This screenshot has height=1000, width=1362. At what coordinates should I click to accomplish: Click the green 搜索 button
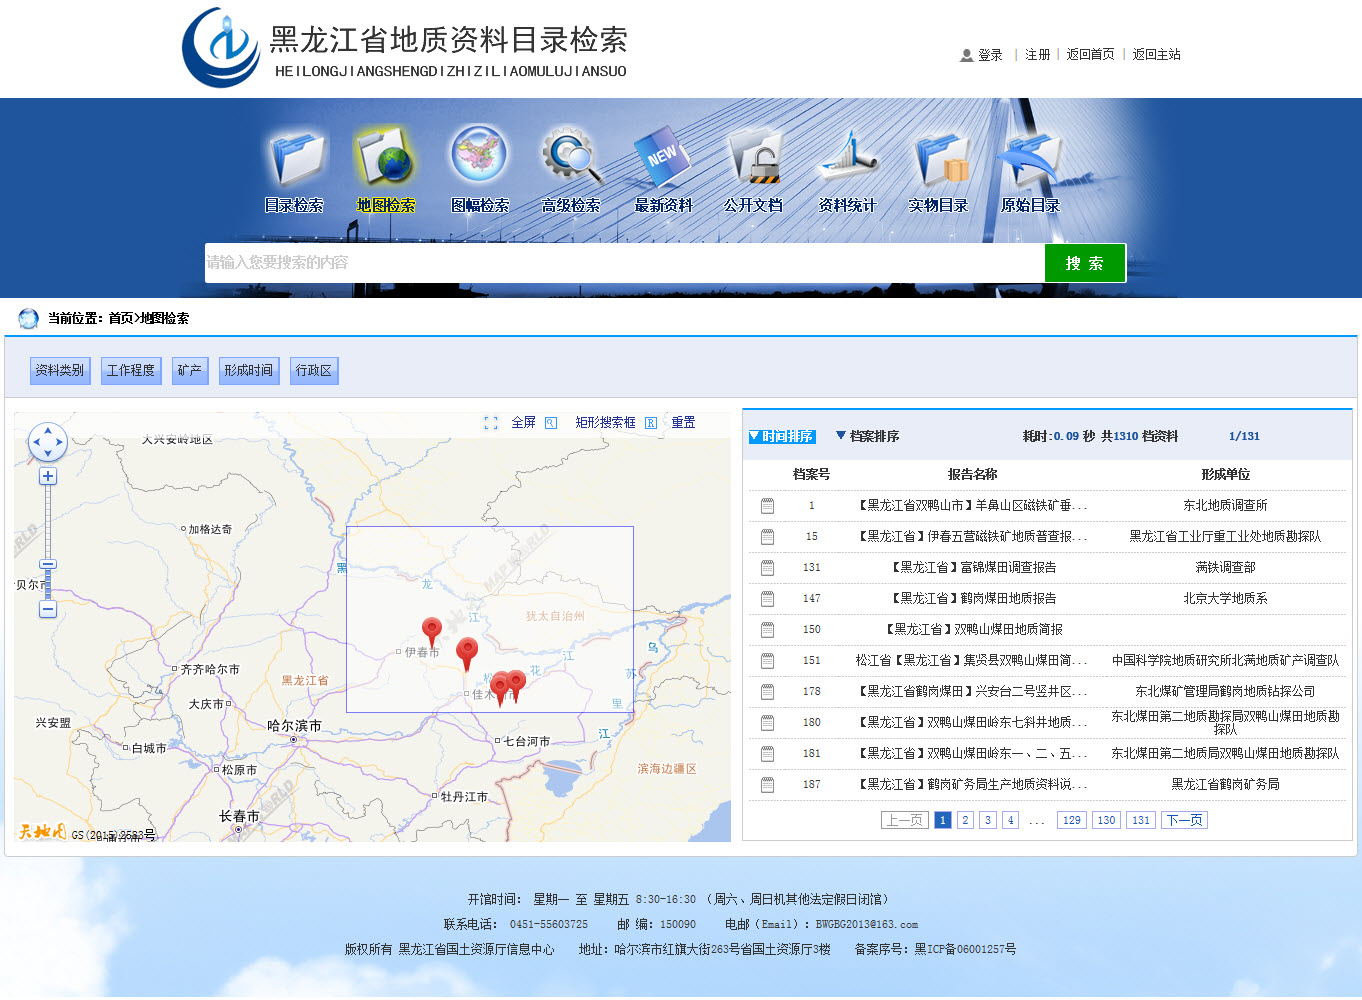click(x=1085, y=263)
